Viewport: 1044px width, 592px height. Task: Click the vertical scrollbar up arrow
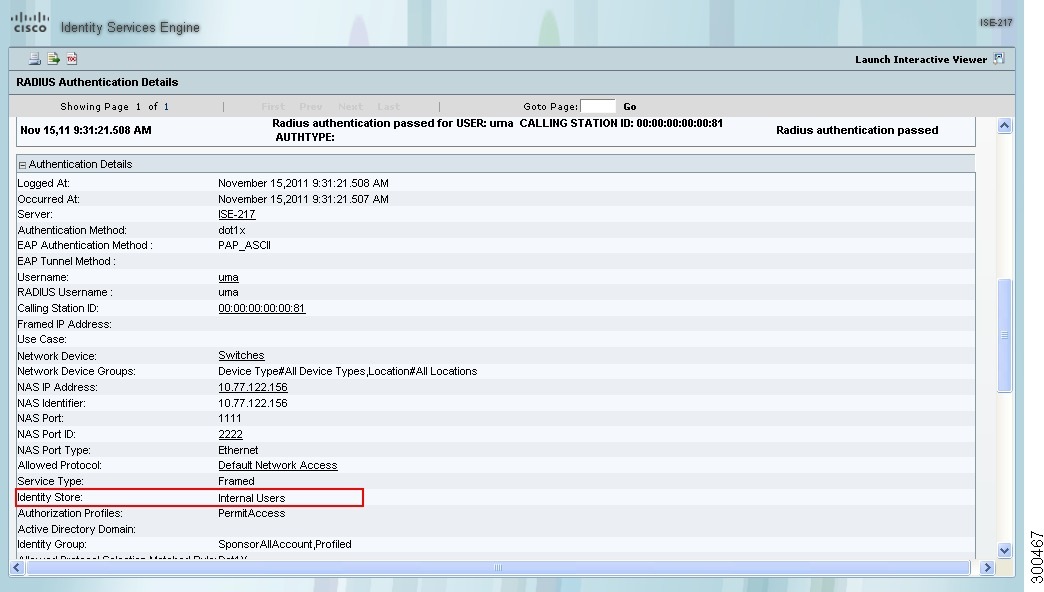(1005, 125)
